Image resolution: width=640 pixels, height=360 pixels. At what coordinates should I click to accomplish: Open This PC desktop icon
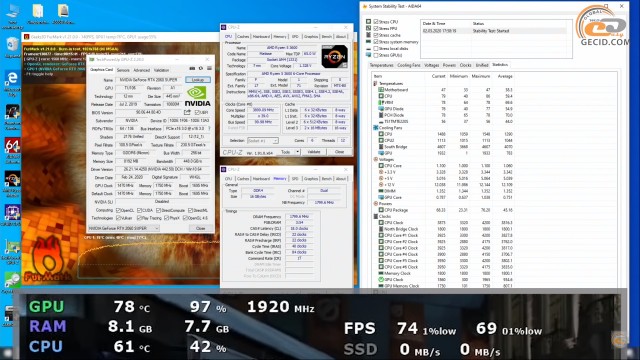tap(12, 12)
